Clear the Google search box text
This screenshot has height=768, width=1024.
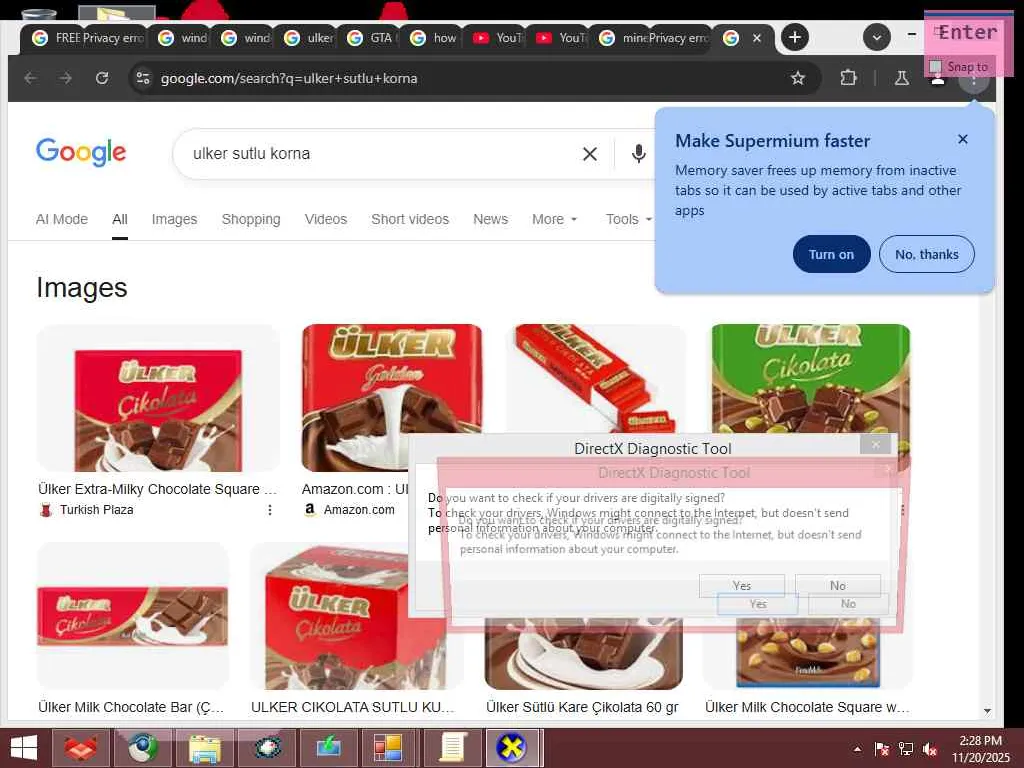tap(590, 154)
